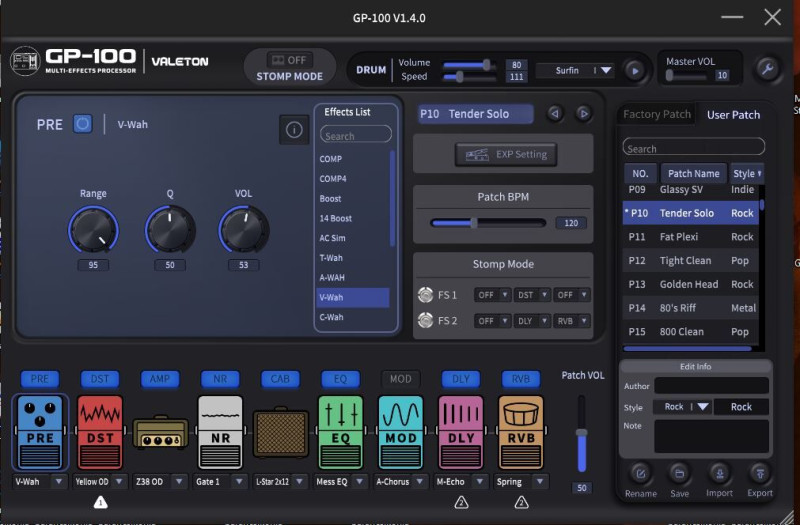Click footswitch 2 marker under M-Echo
Screen dimensions: 800x525
pyautogui.click(x=461, y=503)
